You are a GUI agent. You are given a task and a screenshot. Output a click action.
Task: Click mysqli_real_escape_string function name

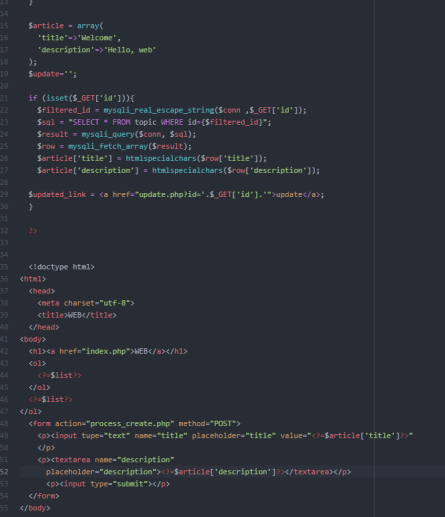159,110
